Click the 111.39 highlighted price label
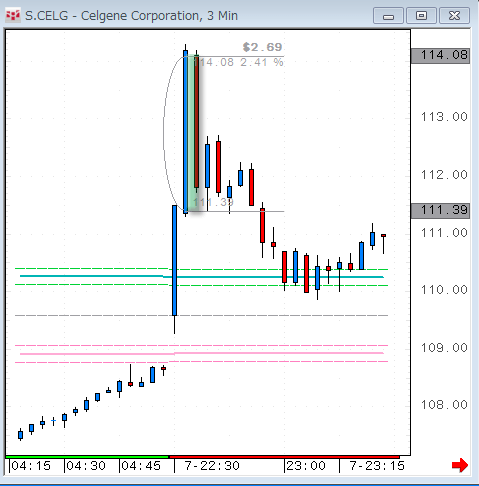The image size is (479, 486). 440,210
